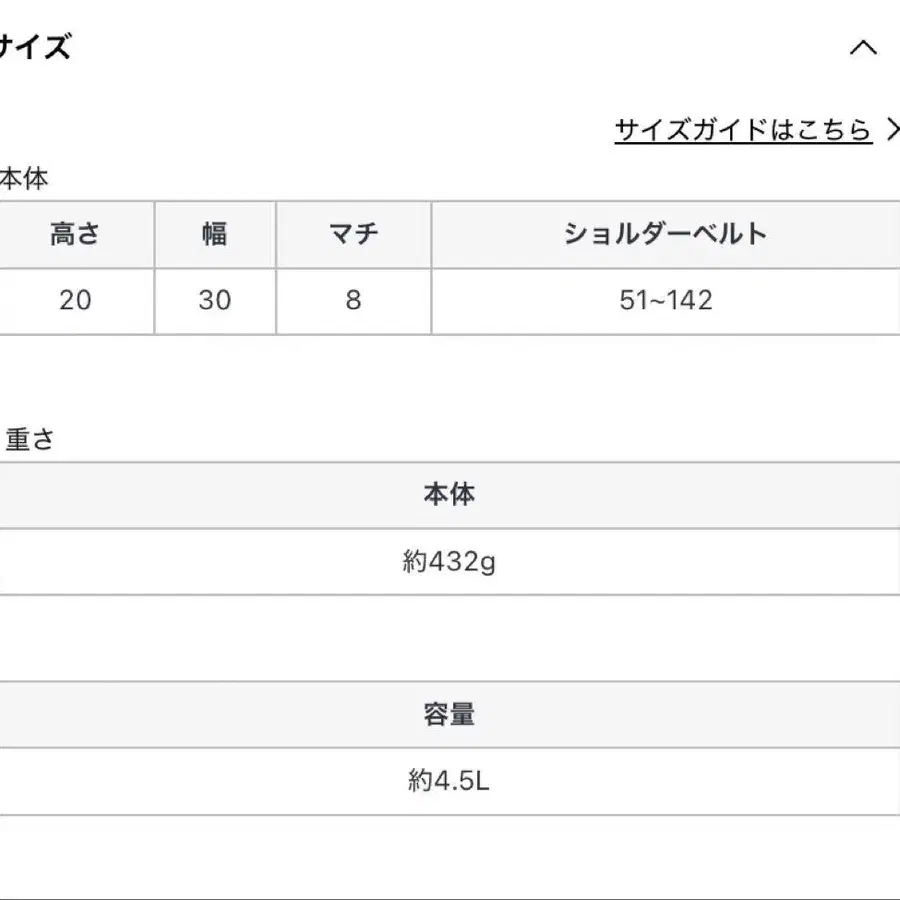Select the 幅 column header
Image resolution: width=900 pixels, height=900 pixels.
coord(213,234)
